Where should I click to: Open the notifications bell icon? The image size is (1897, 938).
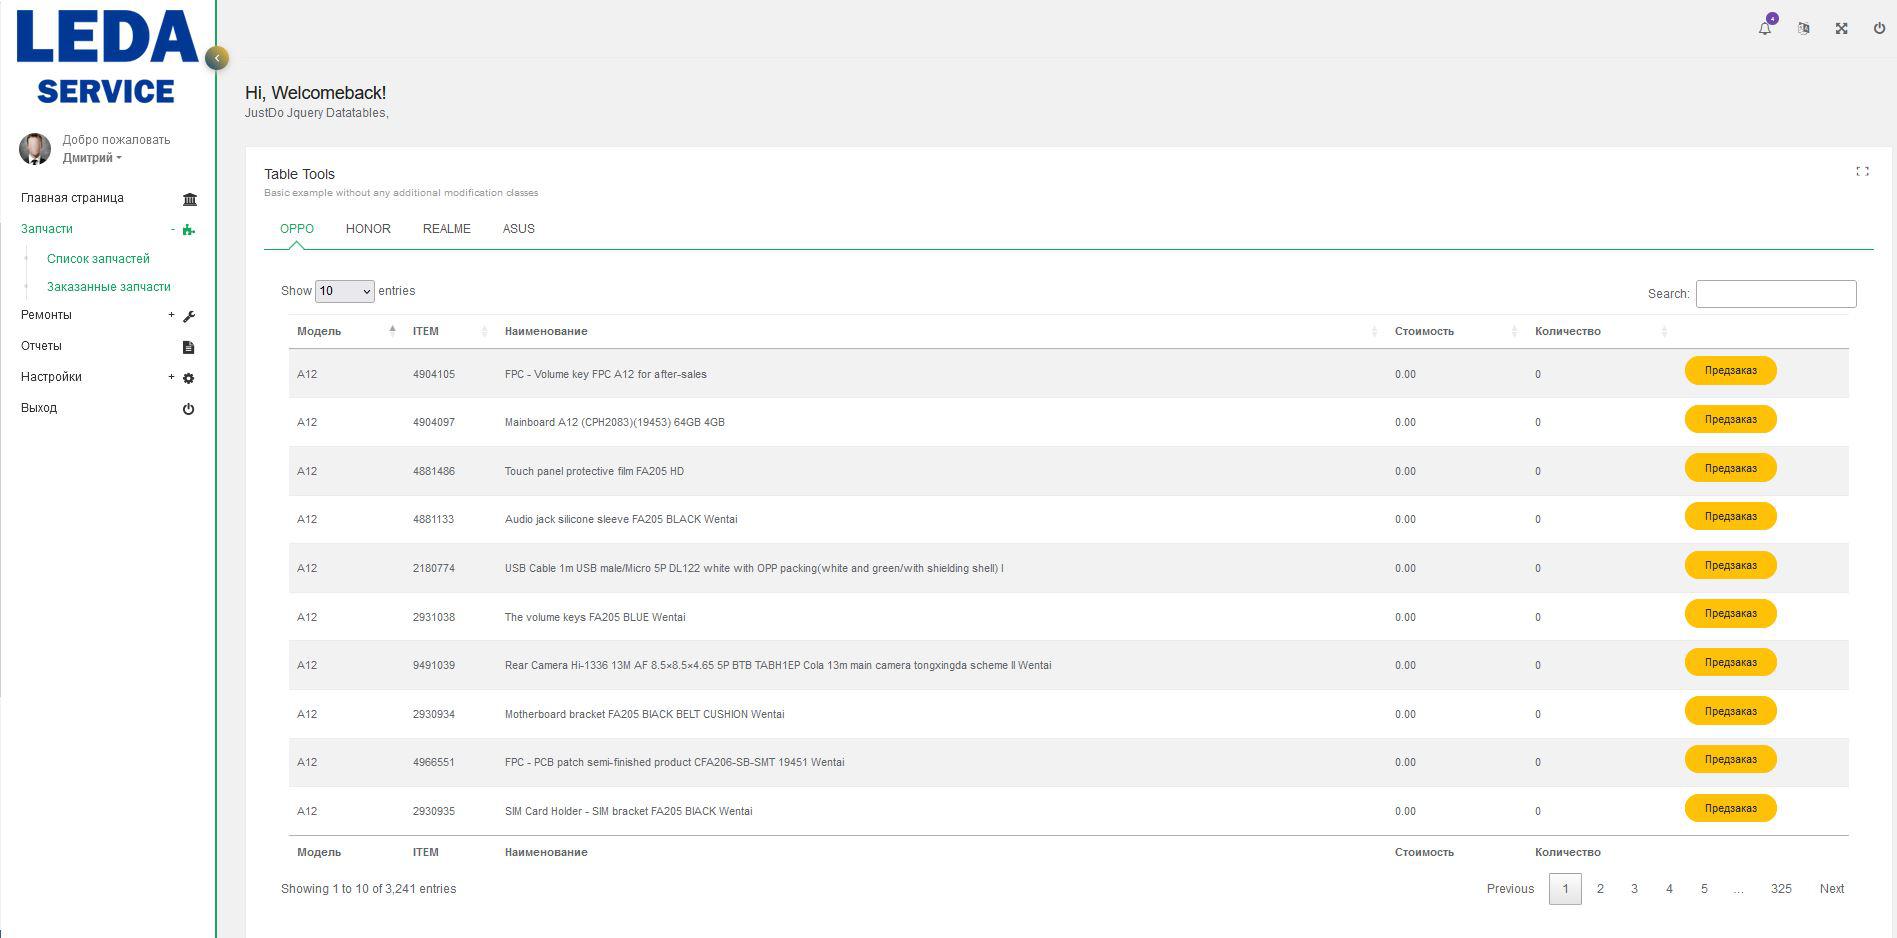(1765, 29)
